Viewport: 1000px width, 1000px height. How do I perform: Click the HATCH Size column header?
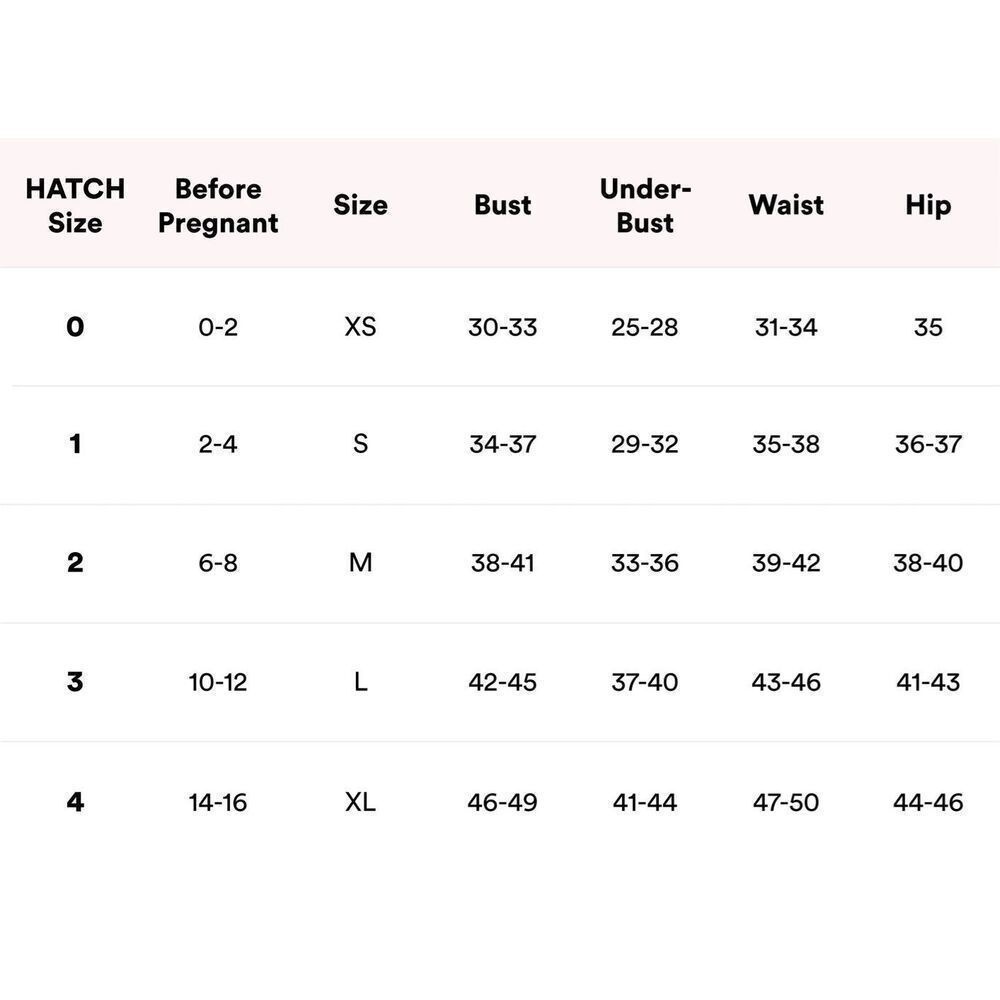tap(75, 205)
